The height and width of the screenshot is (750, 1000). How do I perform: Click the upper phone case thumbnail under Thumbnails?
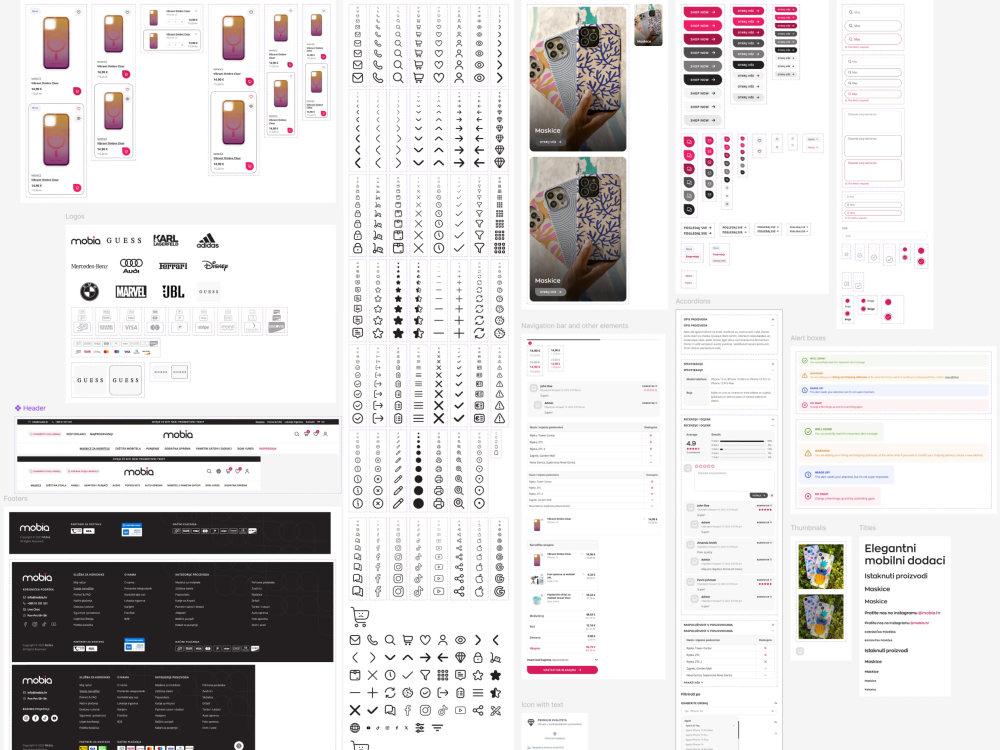pos(821,566)
